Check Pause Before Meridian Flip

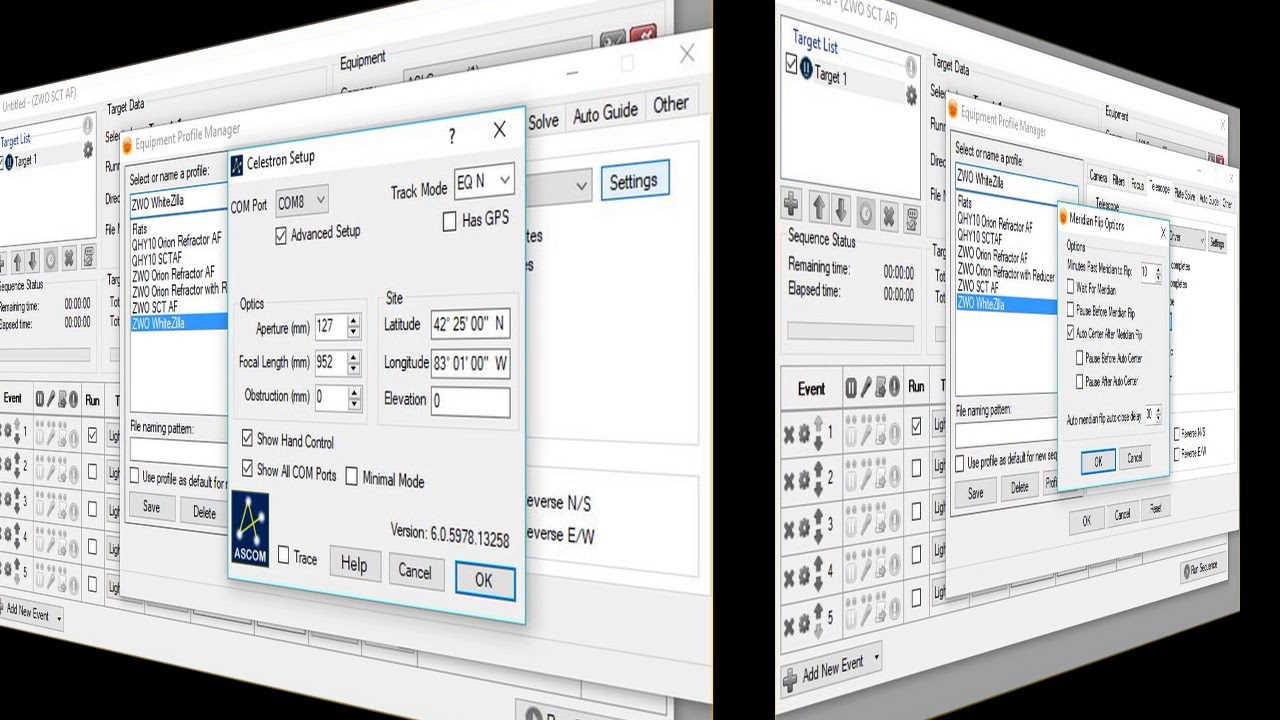pyautogui.click(x=1071, y=311)
